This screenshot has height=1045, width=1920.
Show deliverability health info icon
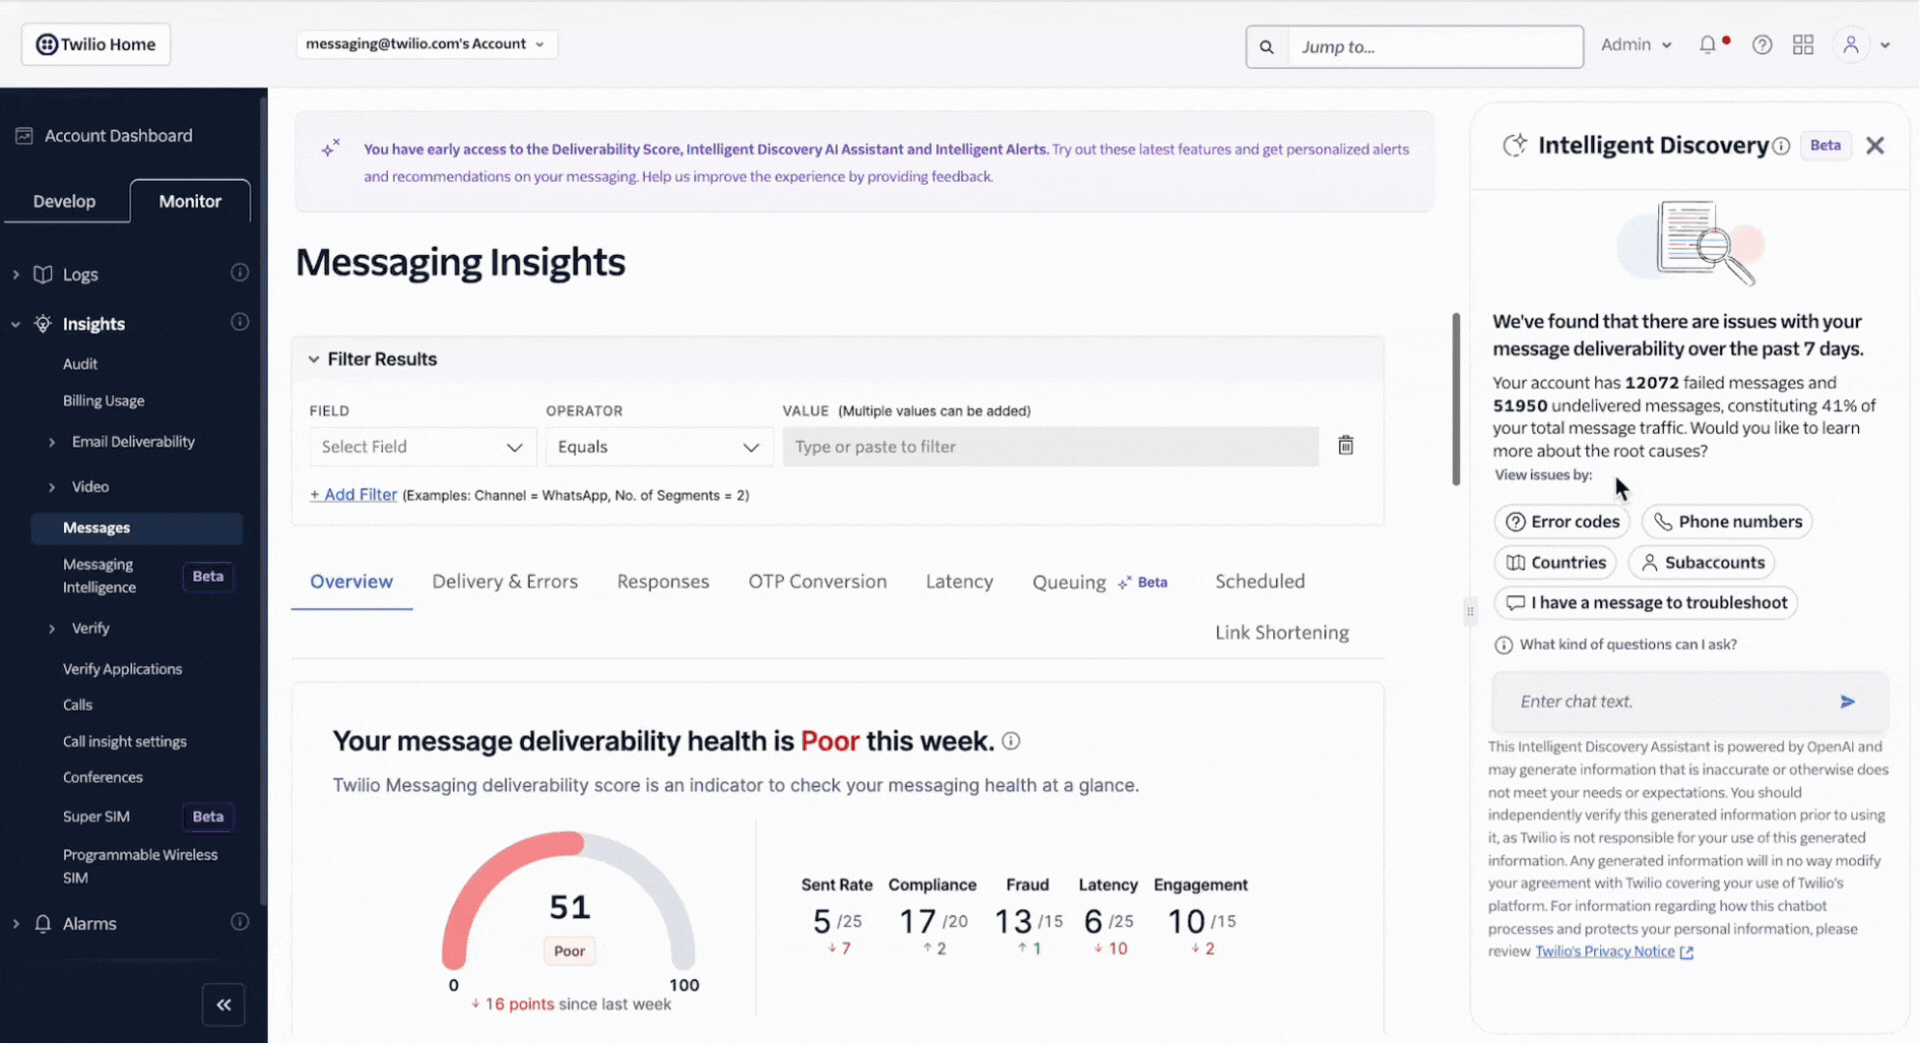tap(1011, 741)
